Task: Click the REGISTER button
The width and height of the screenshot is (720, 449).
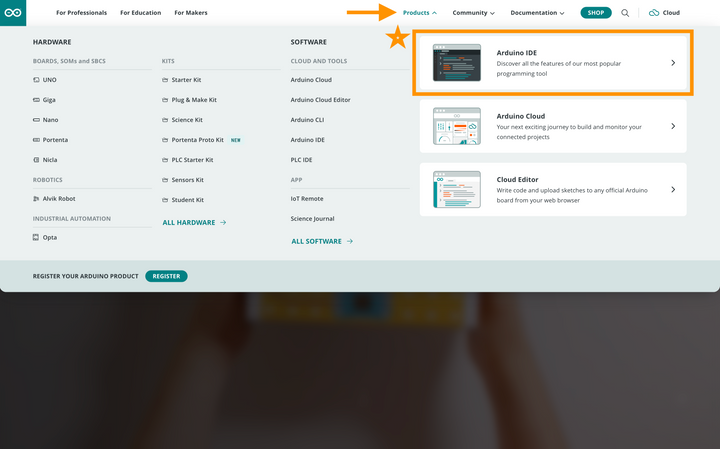Action: click(x=166, y=276)
